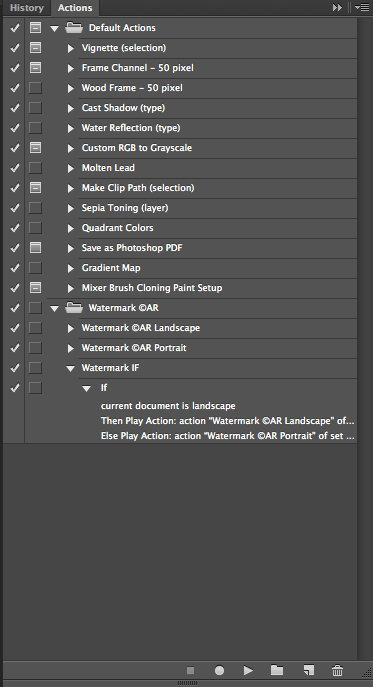The width and height of the screenshot is (373, 687).
Task: Toggle dialog box for Frame Channel action
Action: [36, 68]
